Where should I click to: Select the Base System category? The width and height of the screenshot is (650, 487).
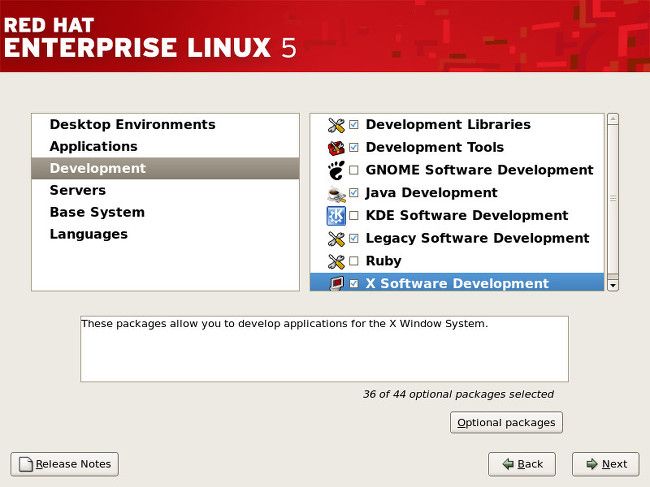165,212
